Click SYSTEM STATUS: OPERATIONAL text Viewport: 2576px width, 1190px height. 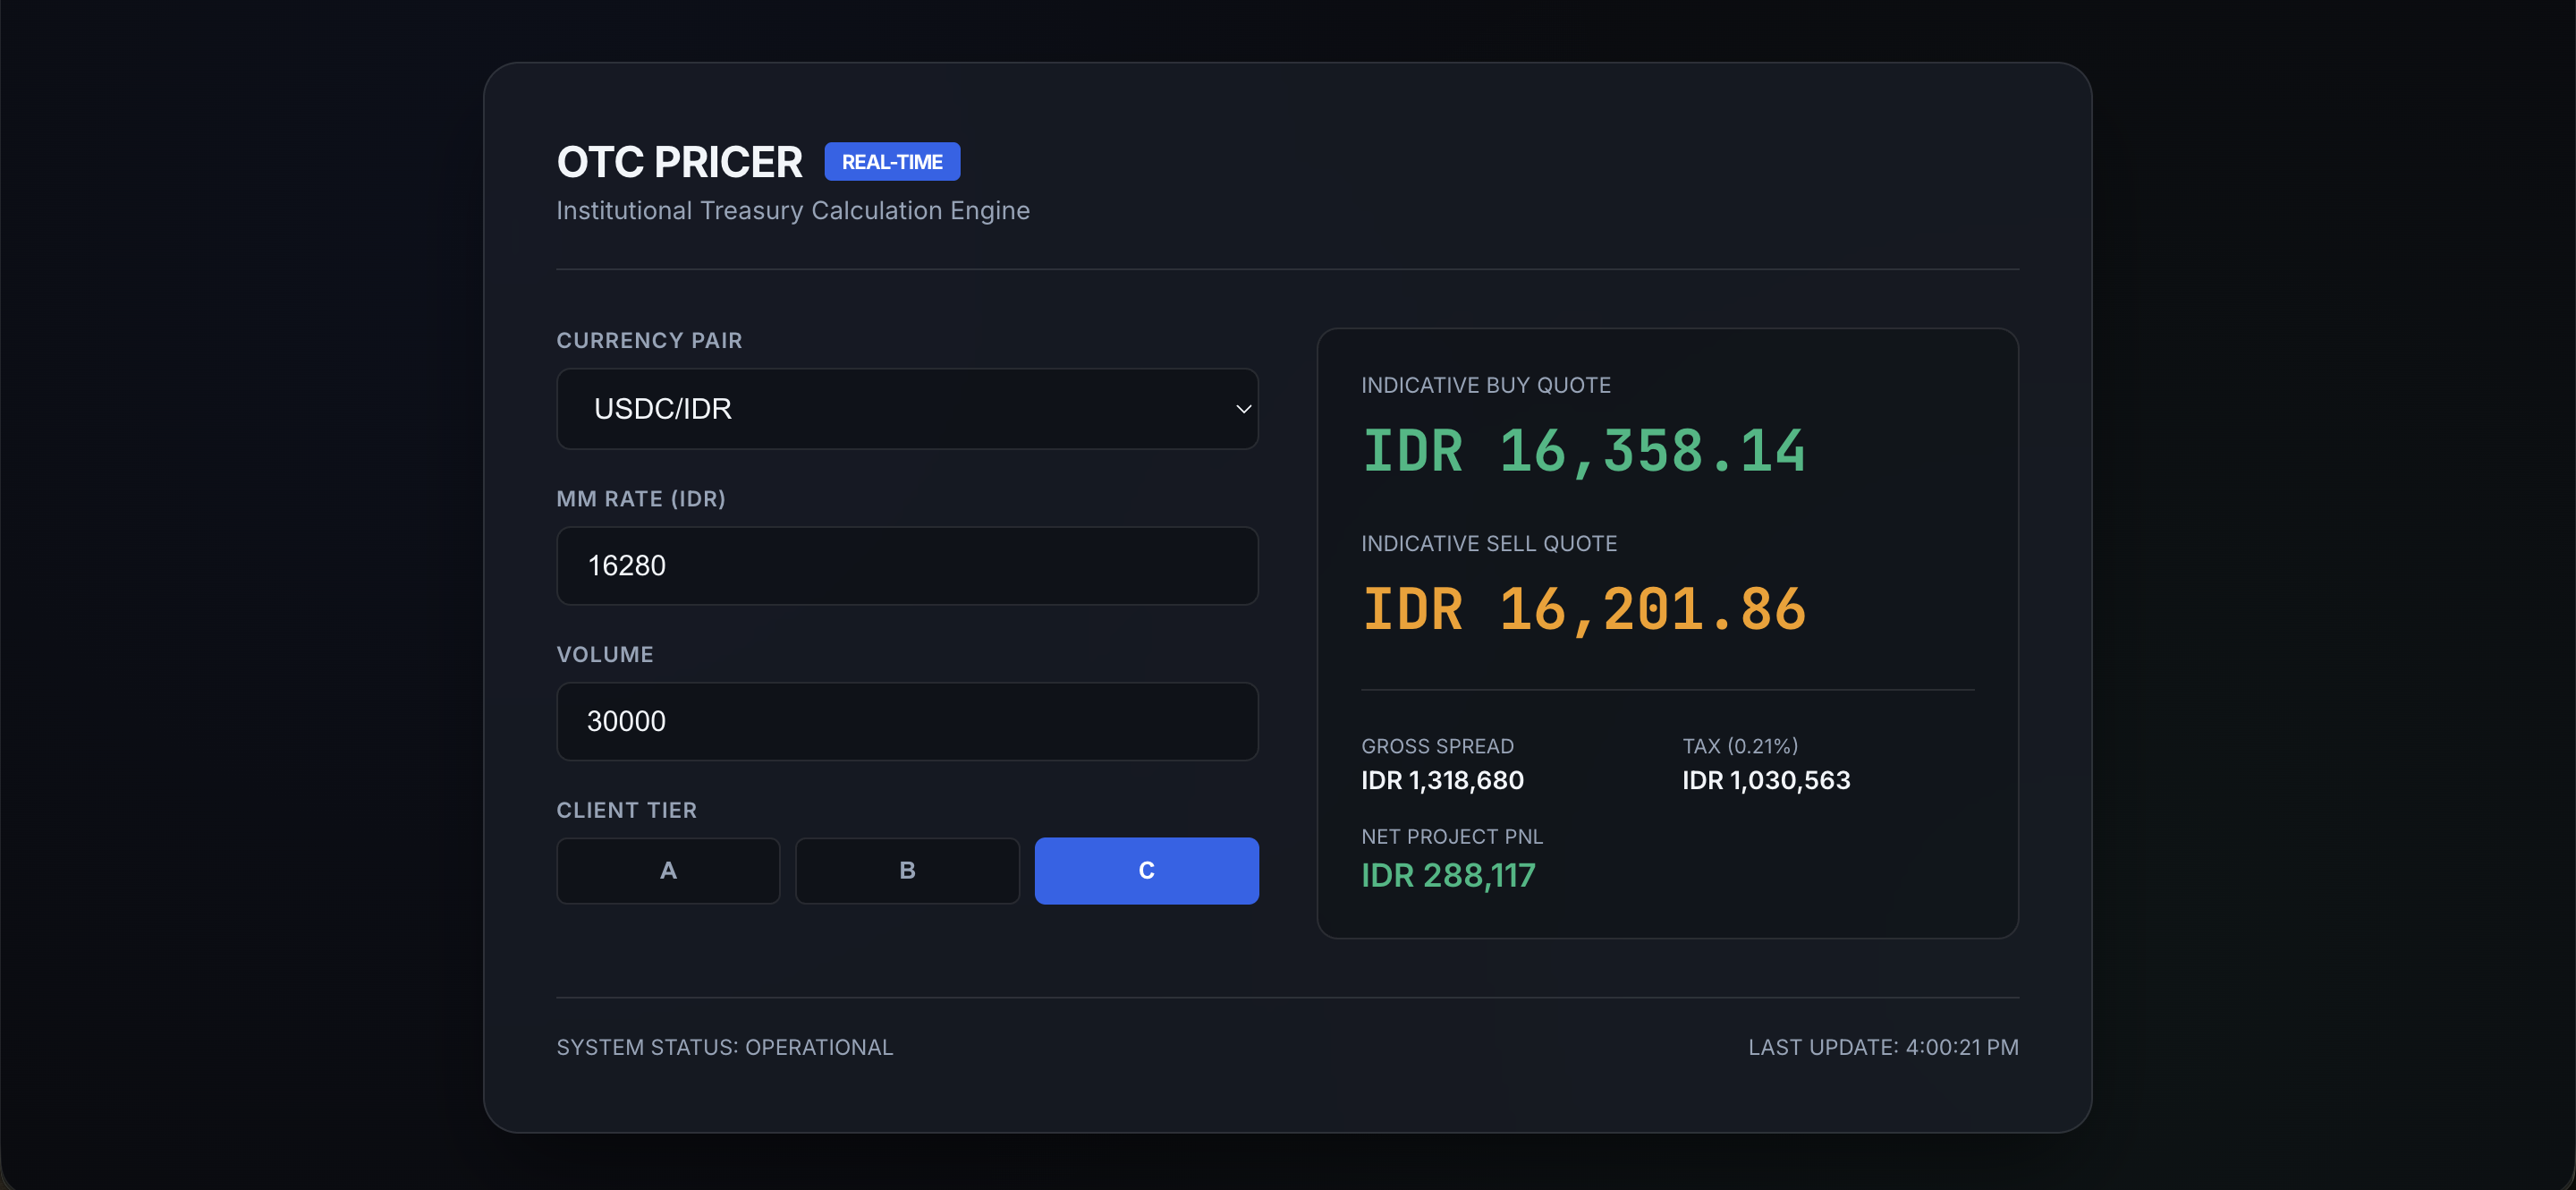(x=725, y=1046)
